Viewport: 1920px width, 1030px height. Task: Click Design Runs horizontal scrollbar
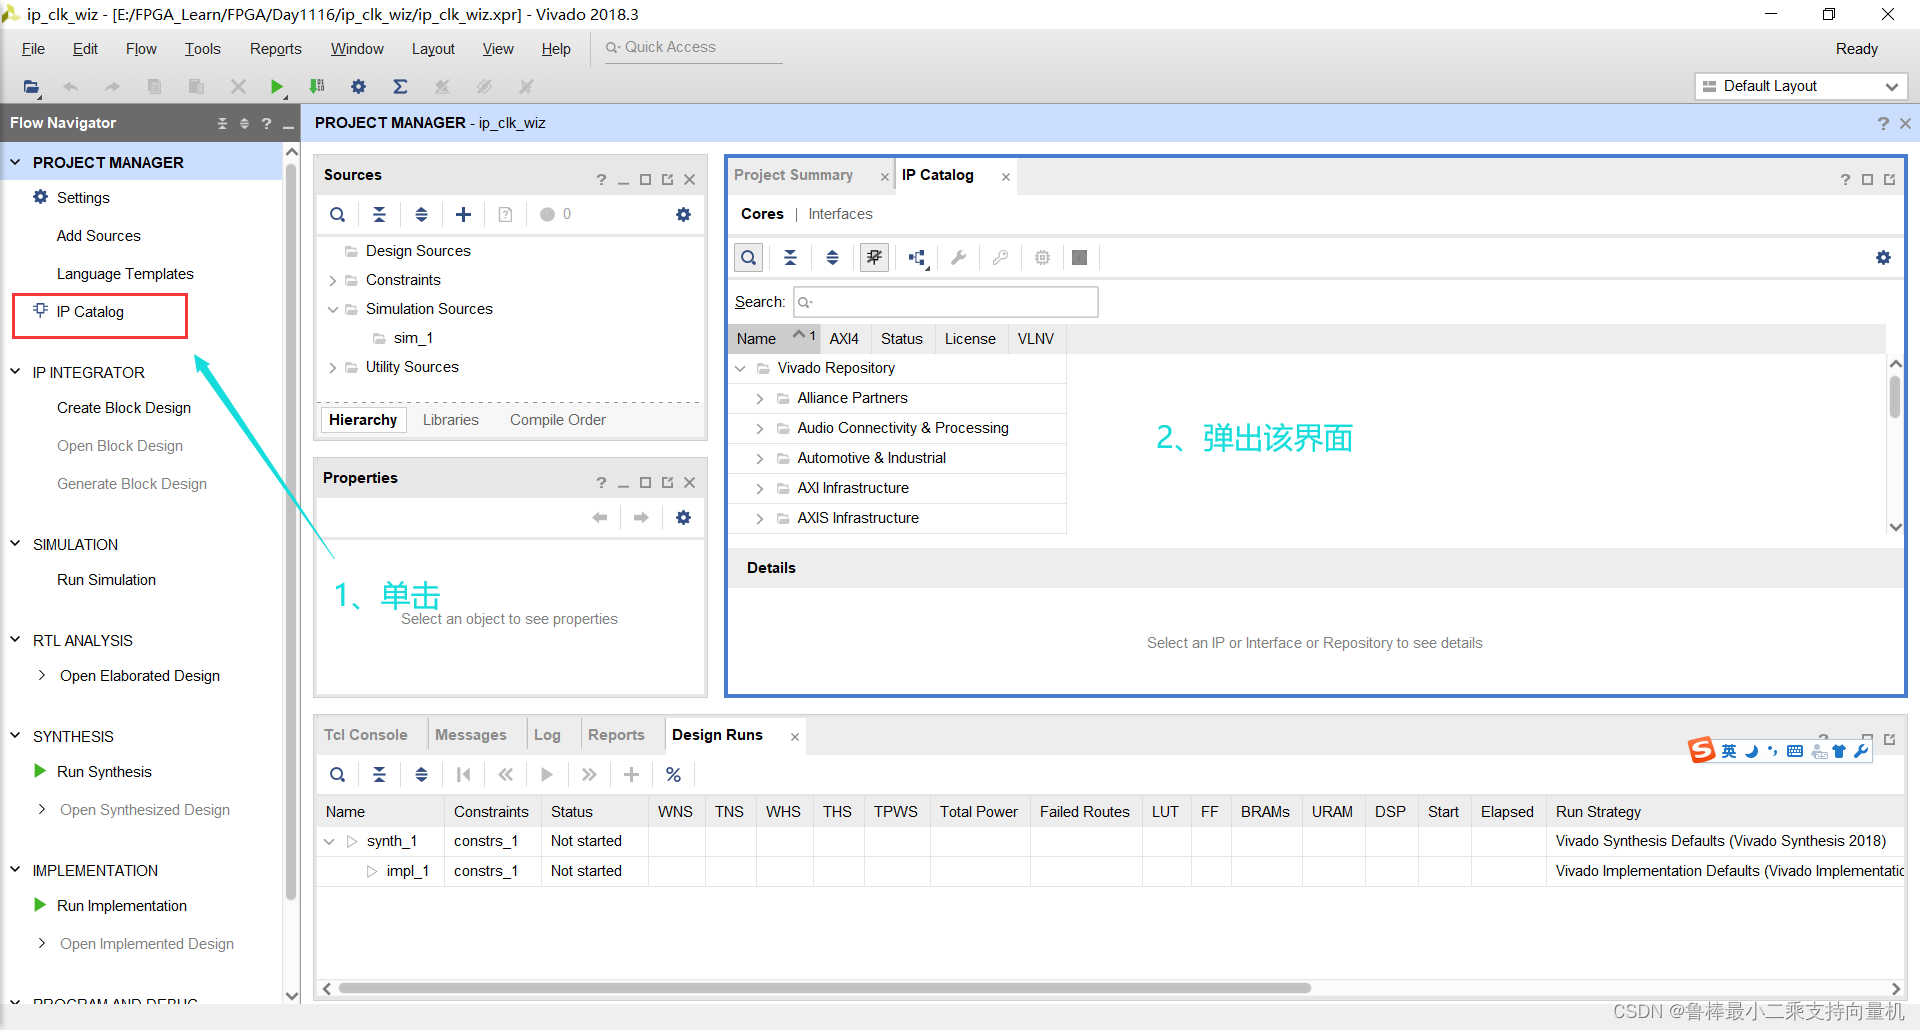[x=825, y=988]
